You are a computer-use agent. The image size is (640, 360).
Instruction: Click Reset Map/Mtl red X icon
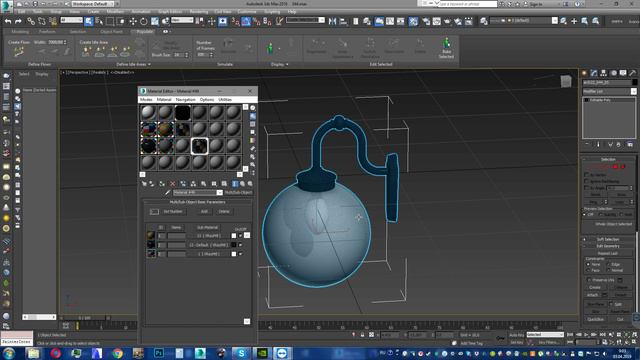pos(173,184)
